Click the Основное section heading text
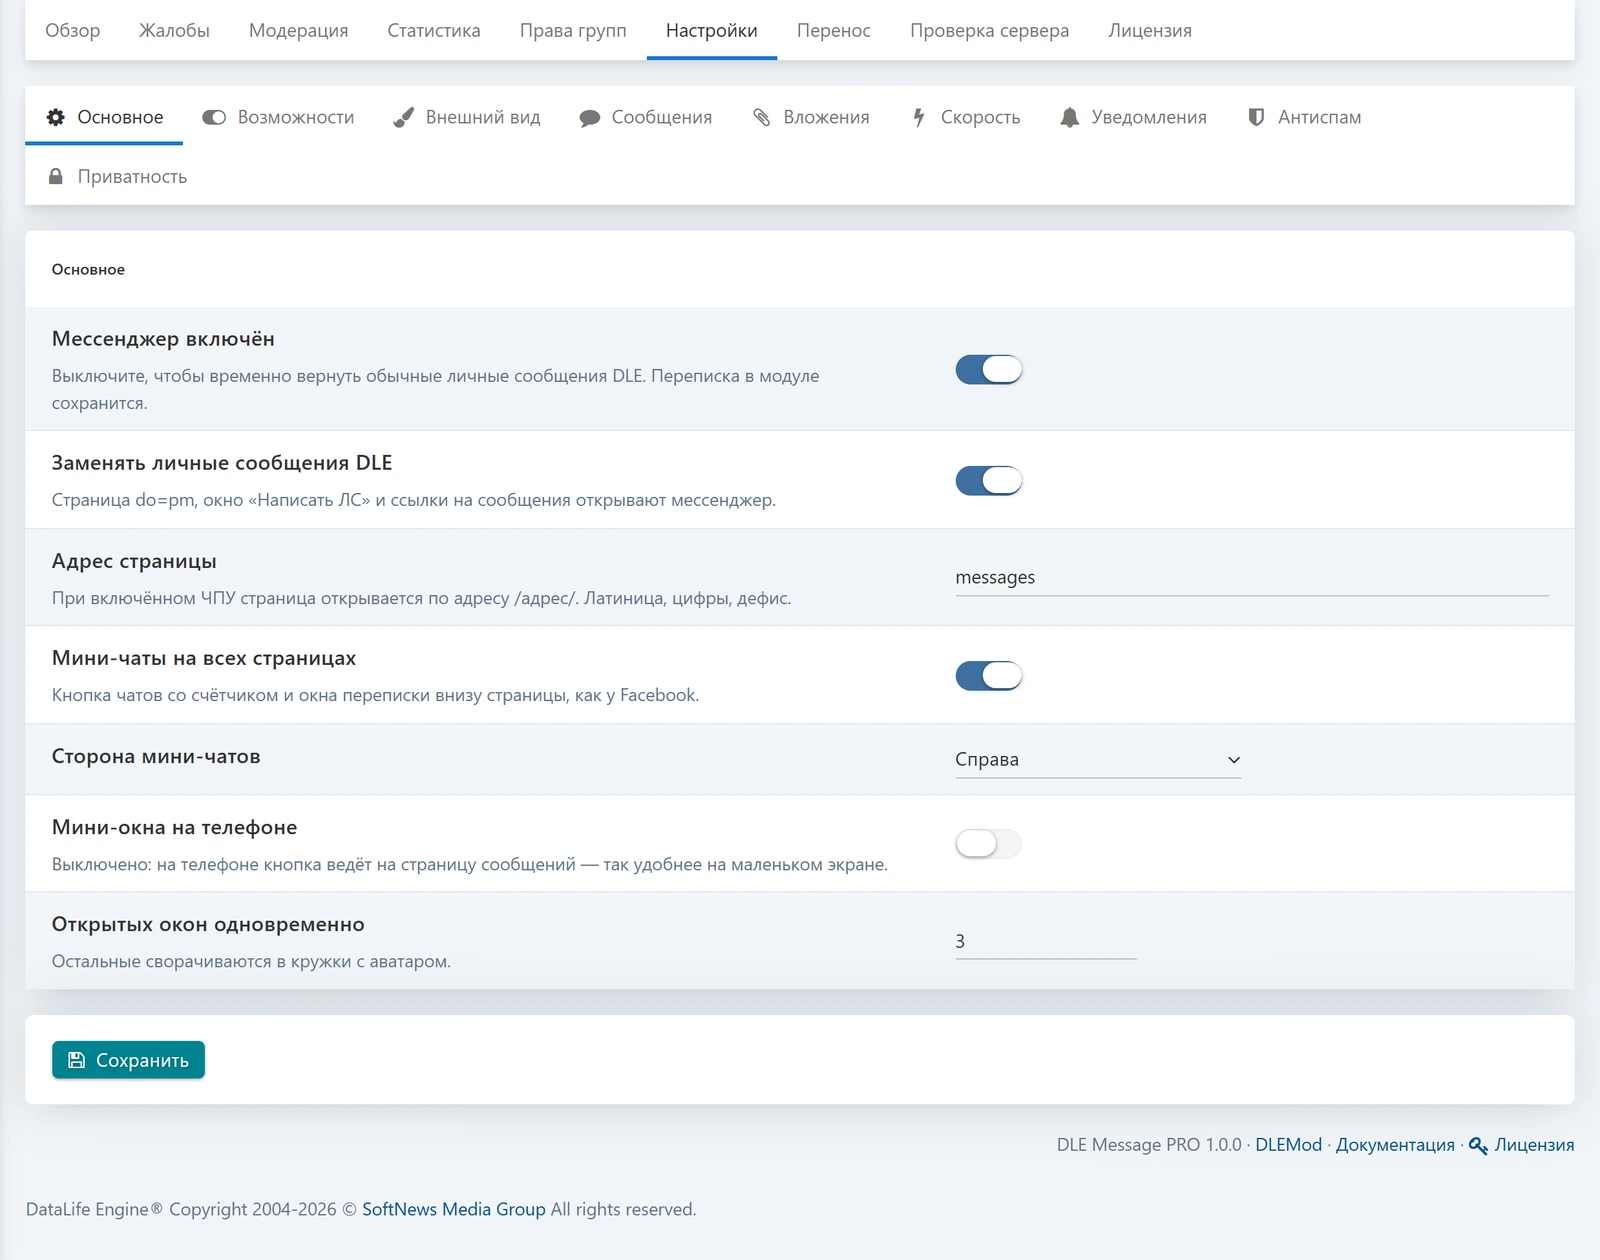1600x1260 pixels. pos(88,269)
